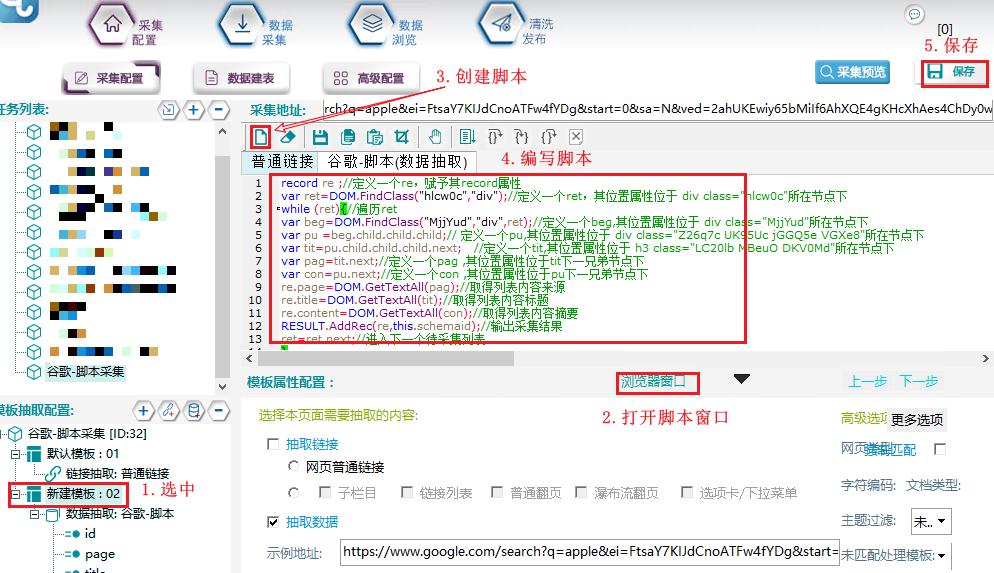Open the 清洗发布 paper-plane hexagon icon
The height and width of the screenshot is (573, 994).
click(502, 24)
